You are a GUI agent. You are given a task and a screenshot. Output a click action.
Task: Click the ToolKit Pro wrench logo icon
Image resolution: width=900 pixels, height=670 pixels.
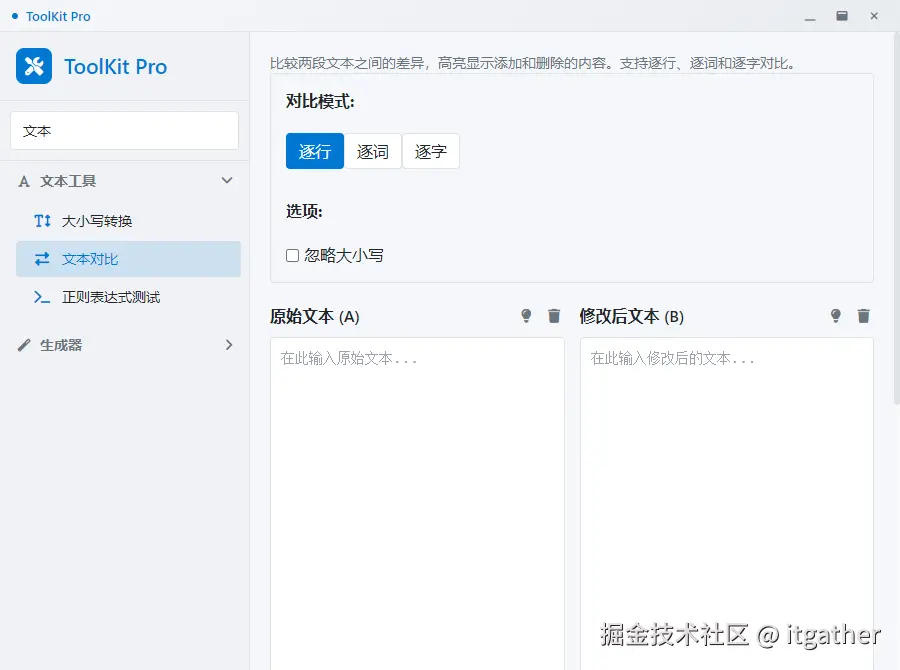pyautogui.click(x=34, y=66)
